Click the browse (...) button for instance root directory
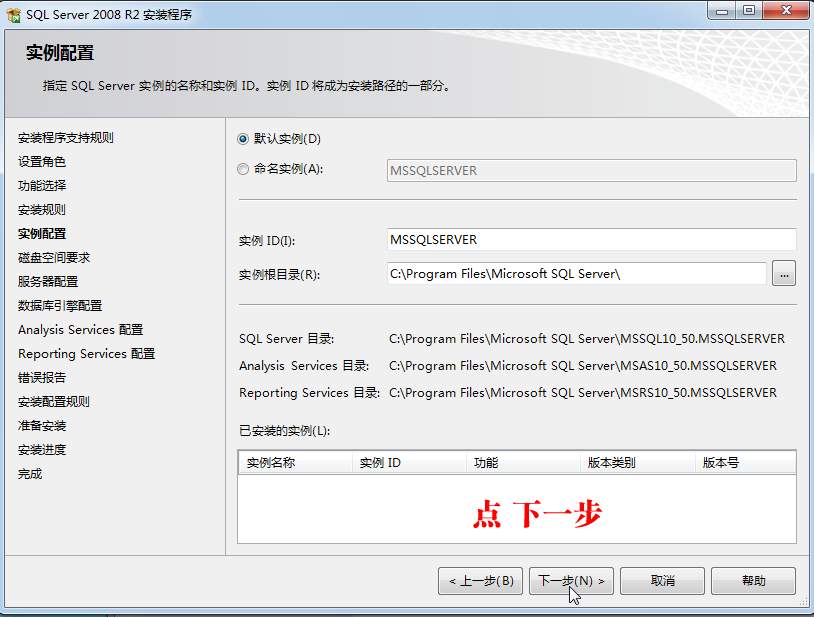814x617 pixels. pos(784,273)
